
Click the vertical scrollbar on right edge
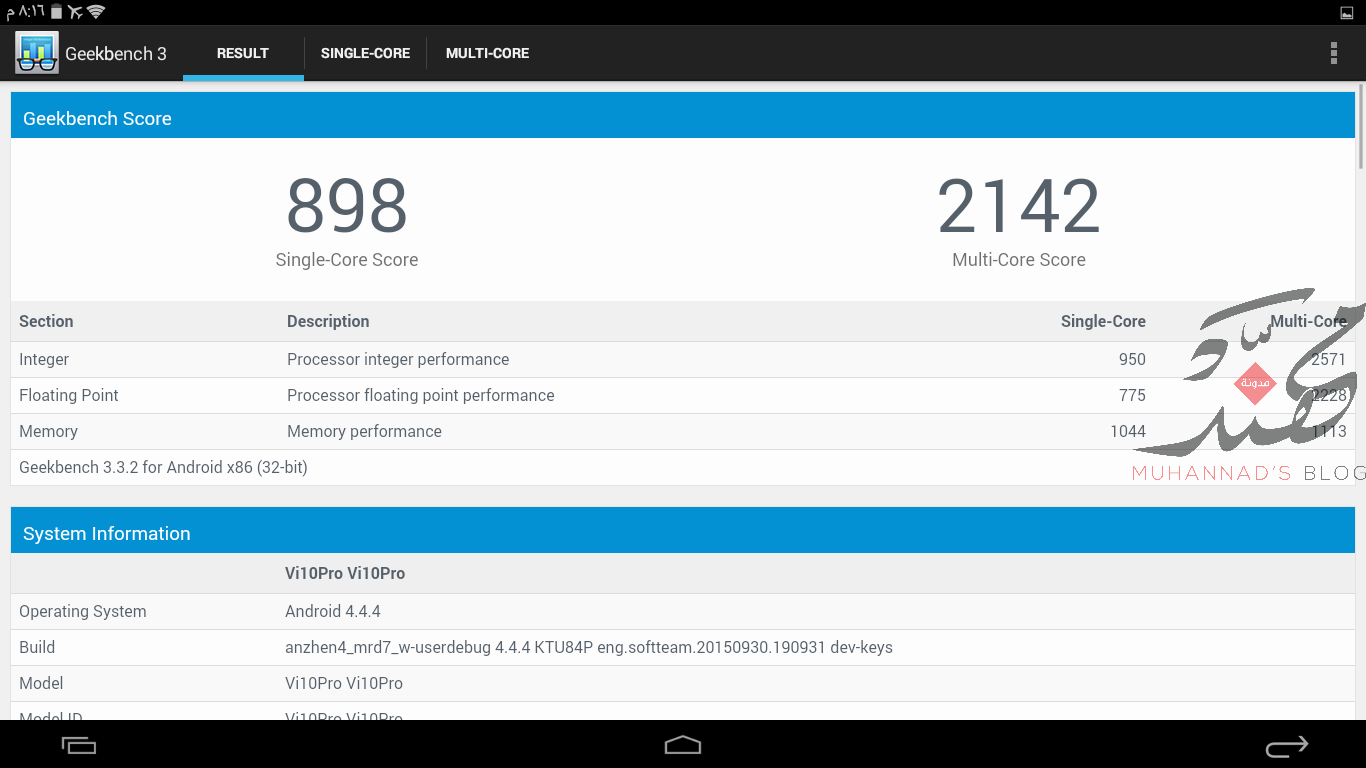click(1360, 130)
